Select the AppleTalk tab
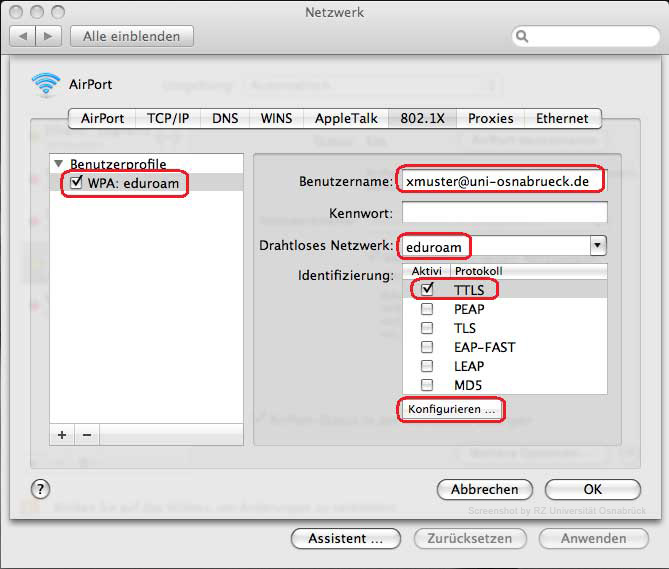The image size is (669, 569). [346, 118]
